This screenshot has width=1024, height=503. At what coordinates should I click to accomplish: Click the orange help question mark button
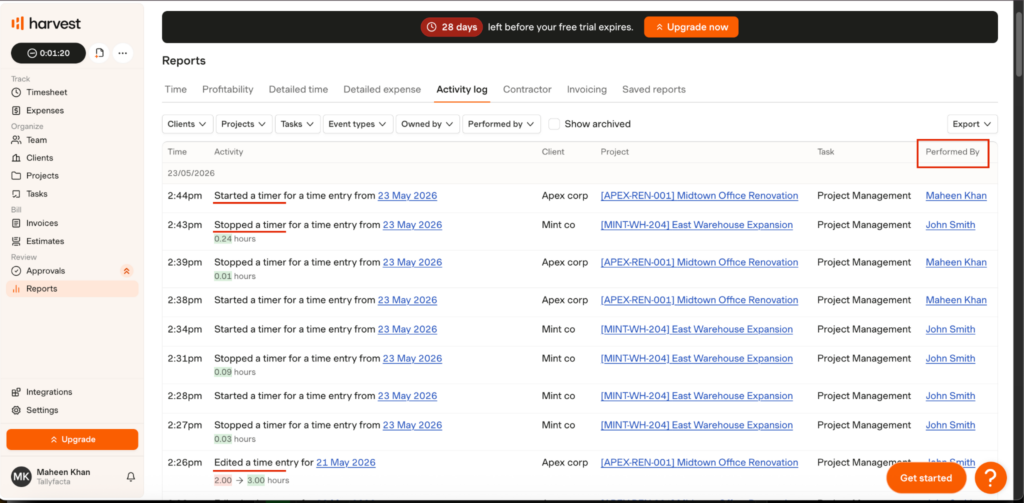pos(991,478)
